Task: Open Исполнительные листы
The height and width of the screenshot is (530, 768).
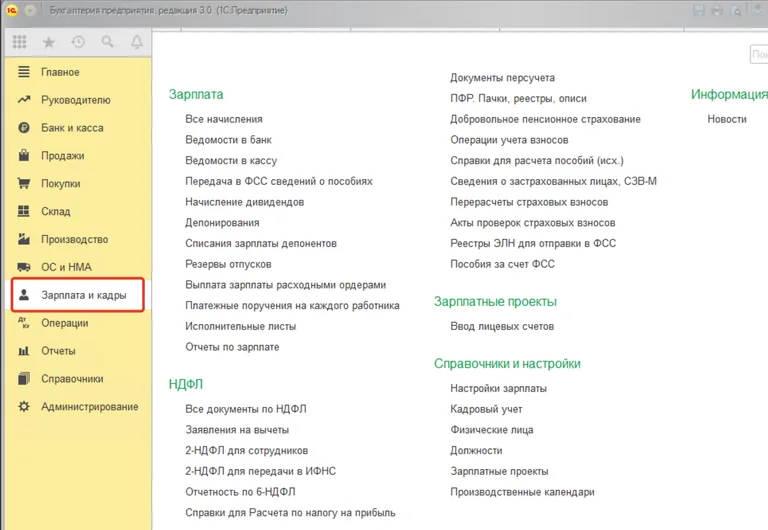Action: tap(238, 326)
